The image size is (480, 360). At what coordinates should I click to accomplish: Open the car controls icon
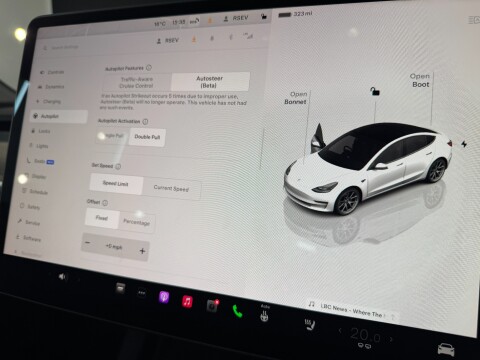[x=446, y=349]
